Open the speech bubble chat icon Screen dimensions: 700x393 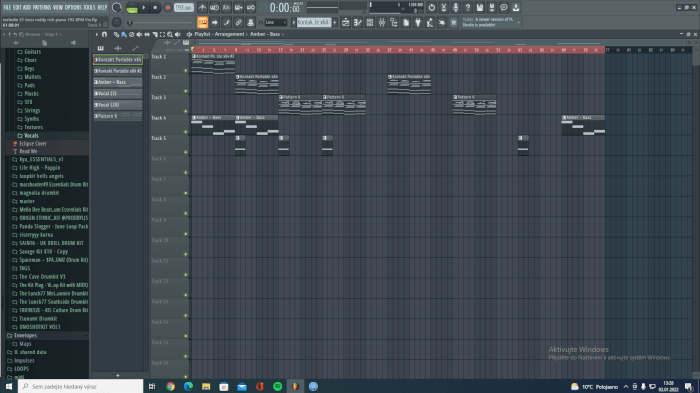504,8
